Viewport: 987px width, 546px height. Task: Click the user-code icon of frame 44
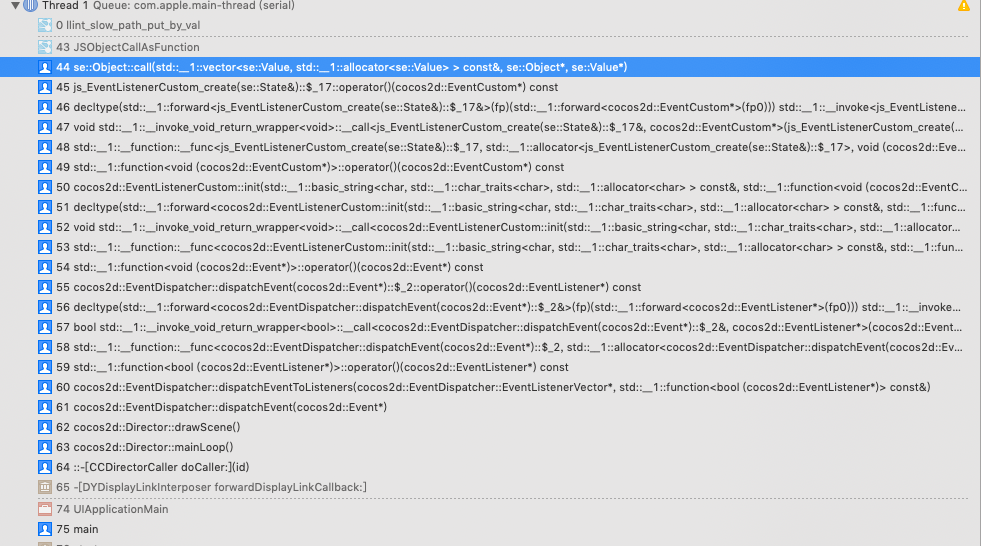[x=45, y=67]
